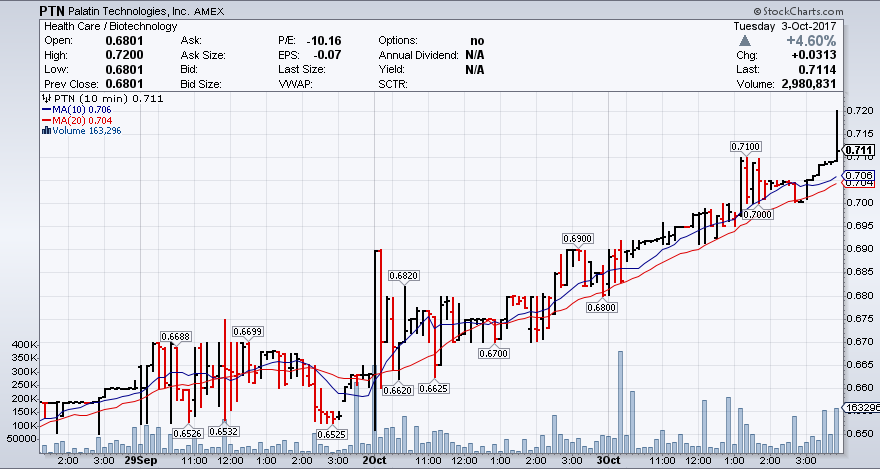Viewport: 880px width, 469px height.
Task: Click the Volume bars legend icon
Action: tap(44, 130)
